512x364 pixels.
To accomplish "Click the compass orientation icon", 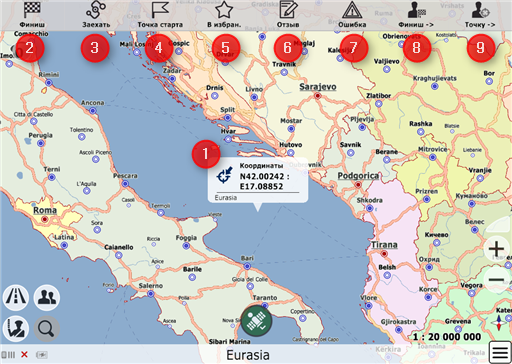I will (499, 322).
